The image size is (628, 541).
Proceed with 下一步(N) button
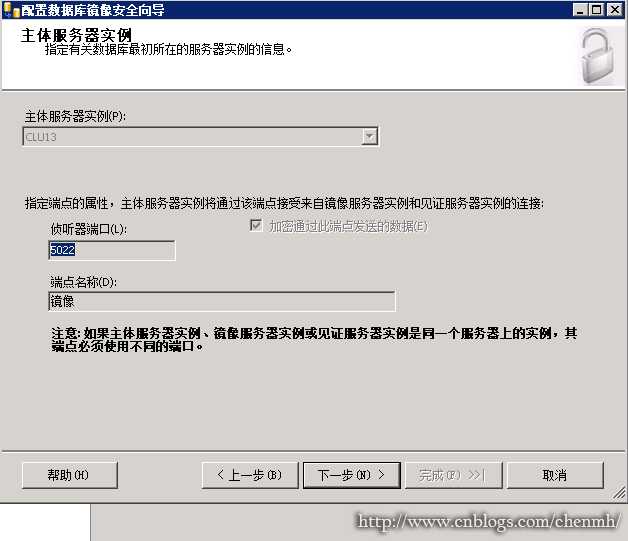[x=352, y=475]
